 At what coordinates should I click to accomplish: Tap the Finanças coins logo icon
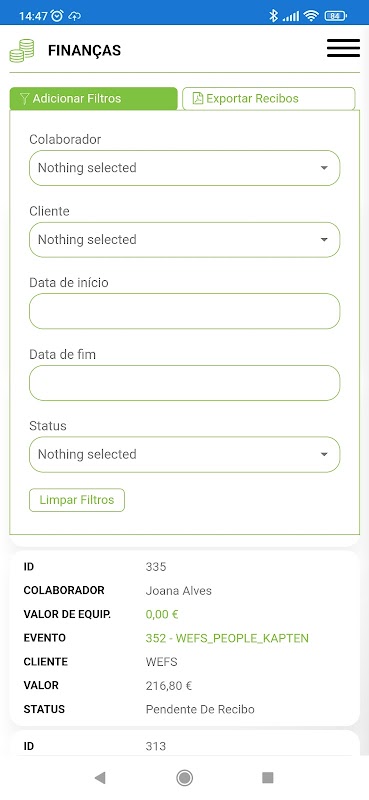(x=22, y=51)
